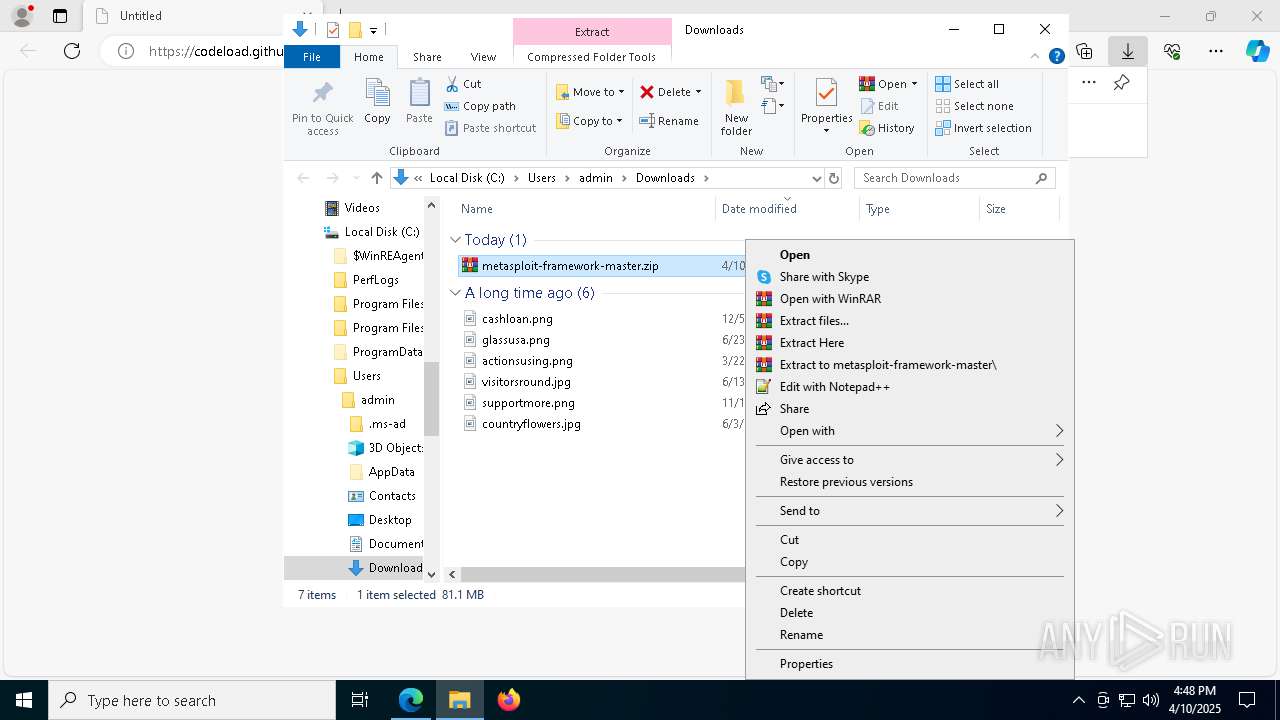Screen dimensions: 1280x720
Task: Open Copilot icon in Edge
Action: pos(1257,51)
